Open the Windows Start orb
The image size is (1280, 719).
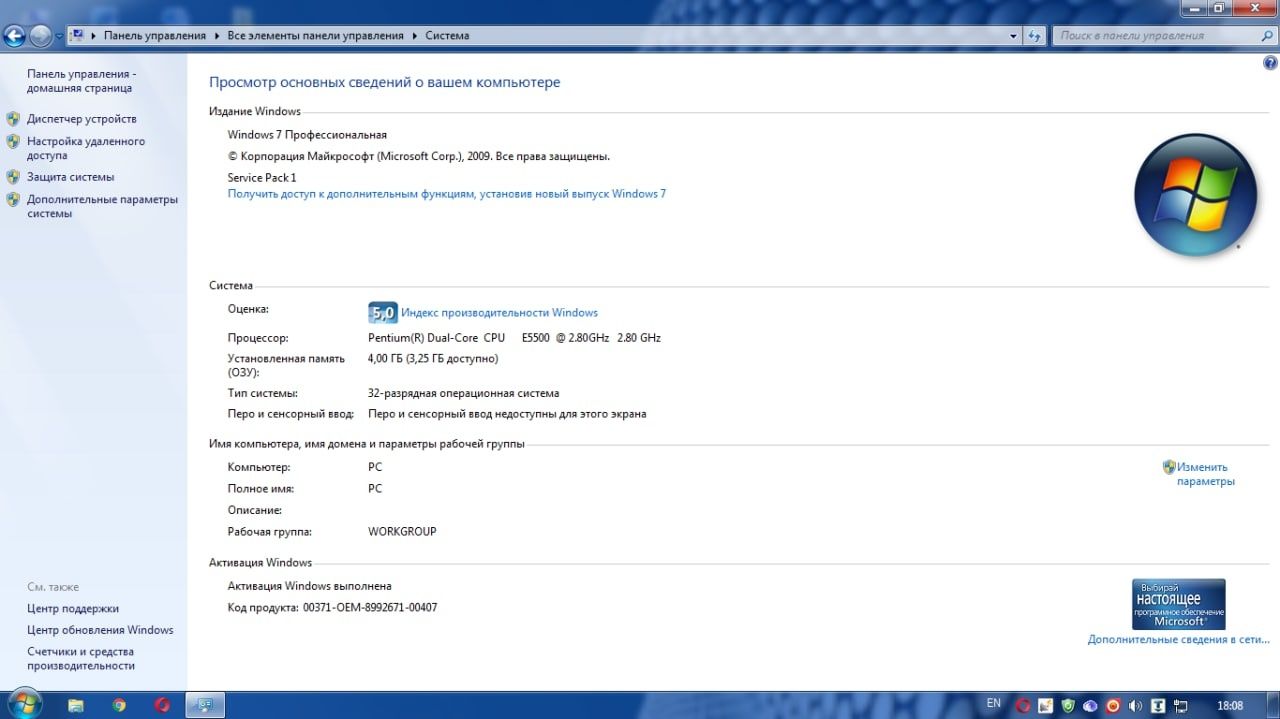point(23,704)
